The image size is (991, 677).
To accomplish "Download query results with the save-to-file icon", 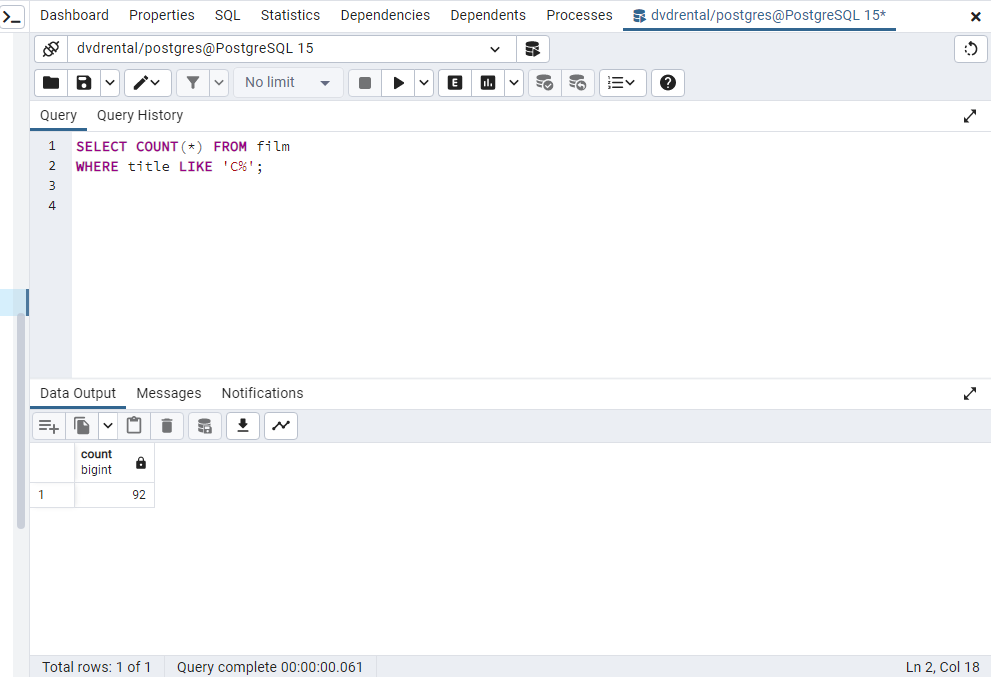I will coord(242,425).
